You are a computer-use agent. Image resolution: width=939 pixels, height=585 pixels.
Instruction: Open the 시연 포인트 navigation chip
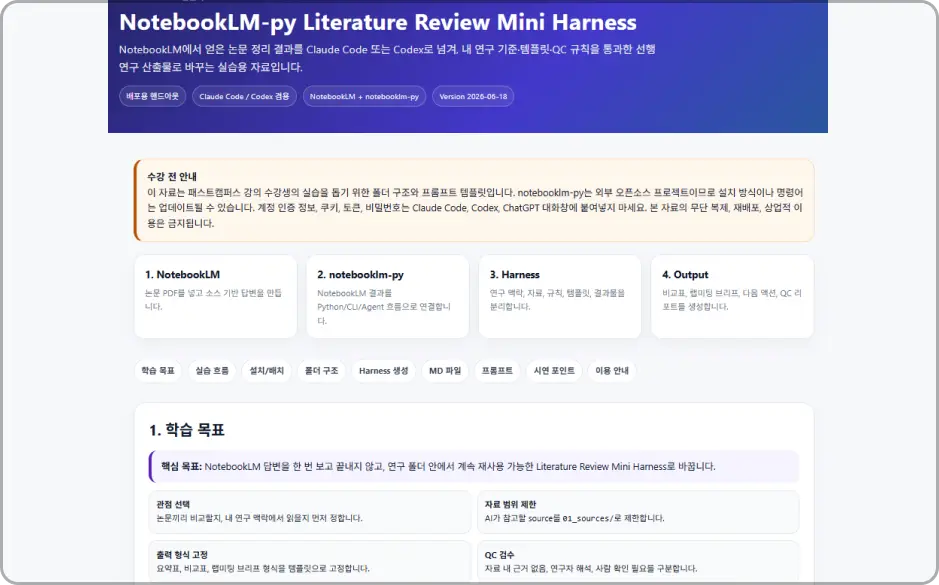tap(554, 371)
